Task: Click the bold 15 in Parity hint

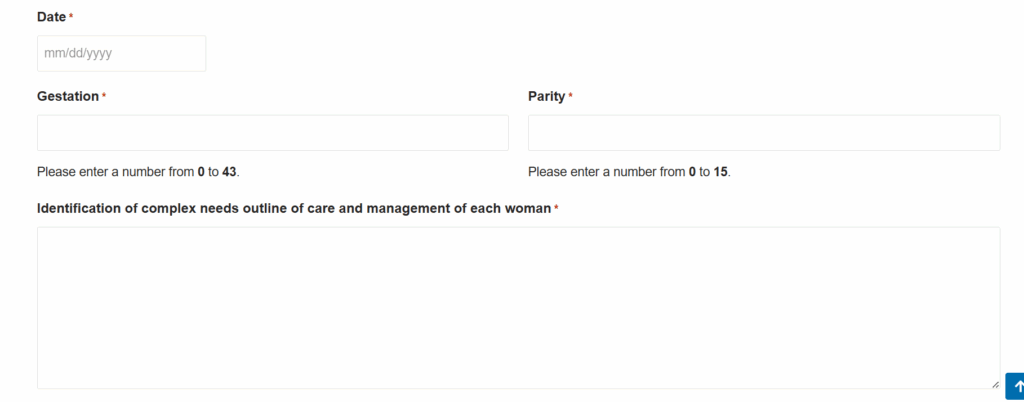Action: click(720, 172)
